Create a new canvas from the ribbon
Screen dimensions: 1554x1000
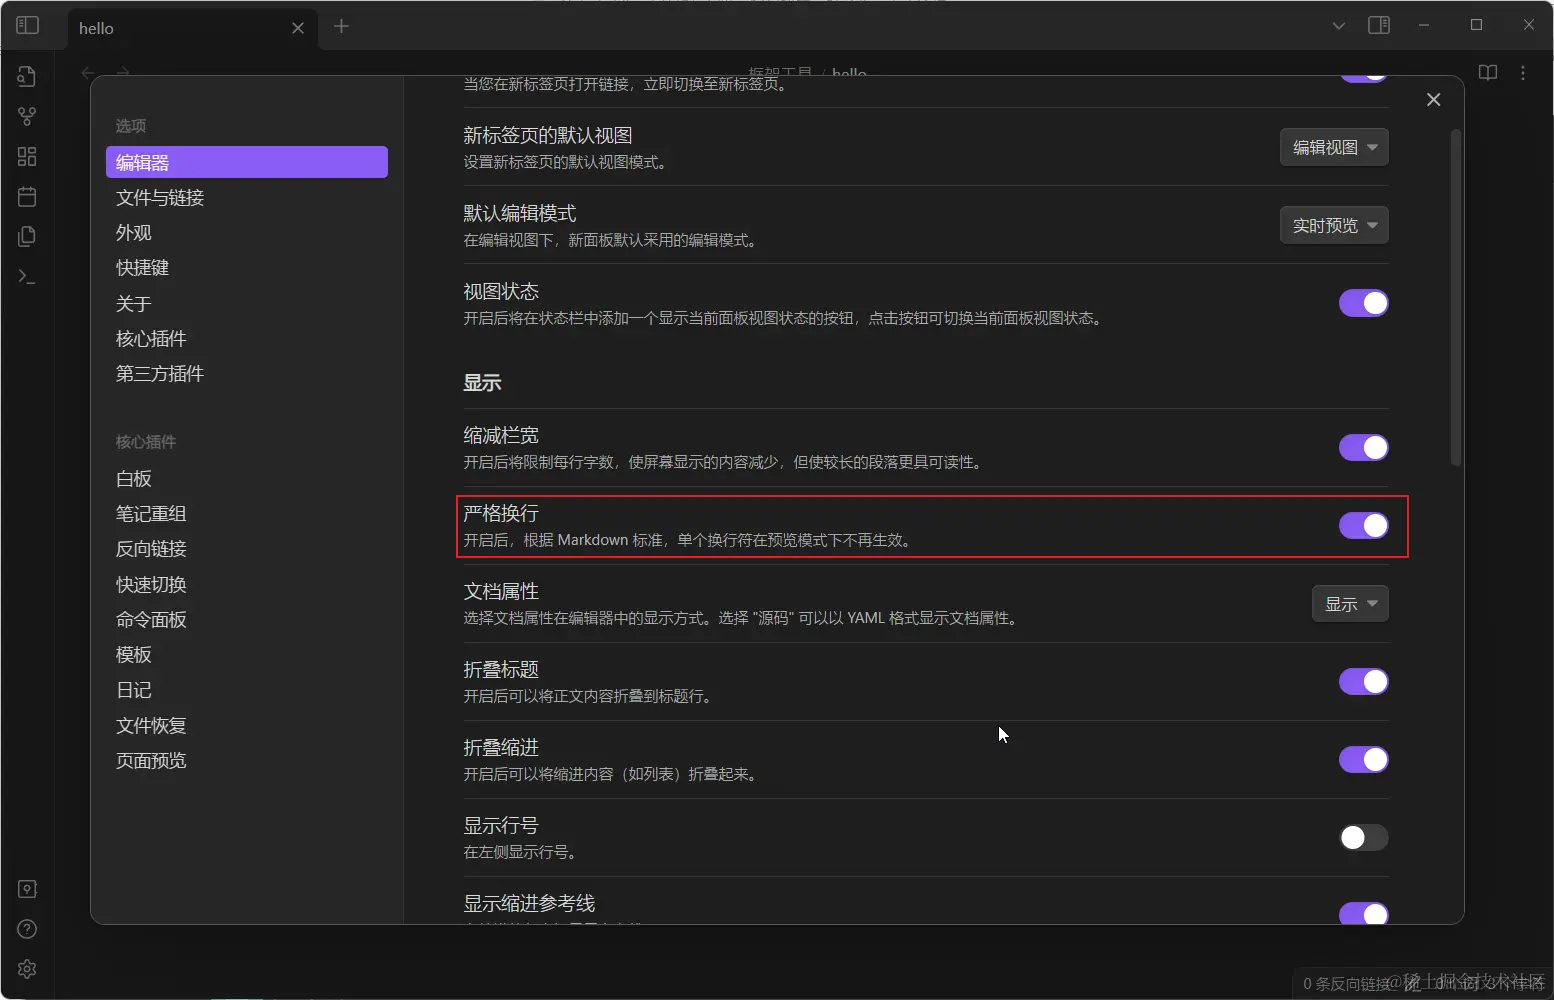[x=26, y=156]
